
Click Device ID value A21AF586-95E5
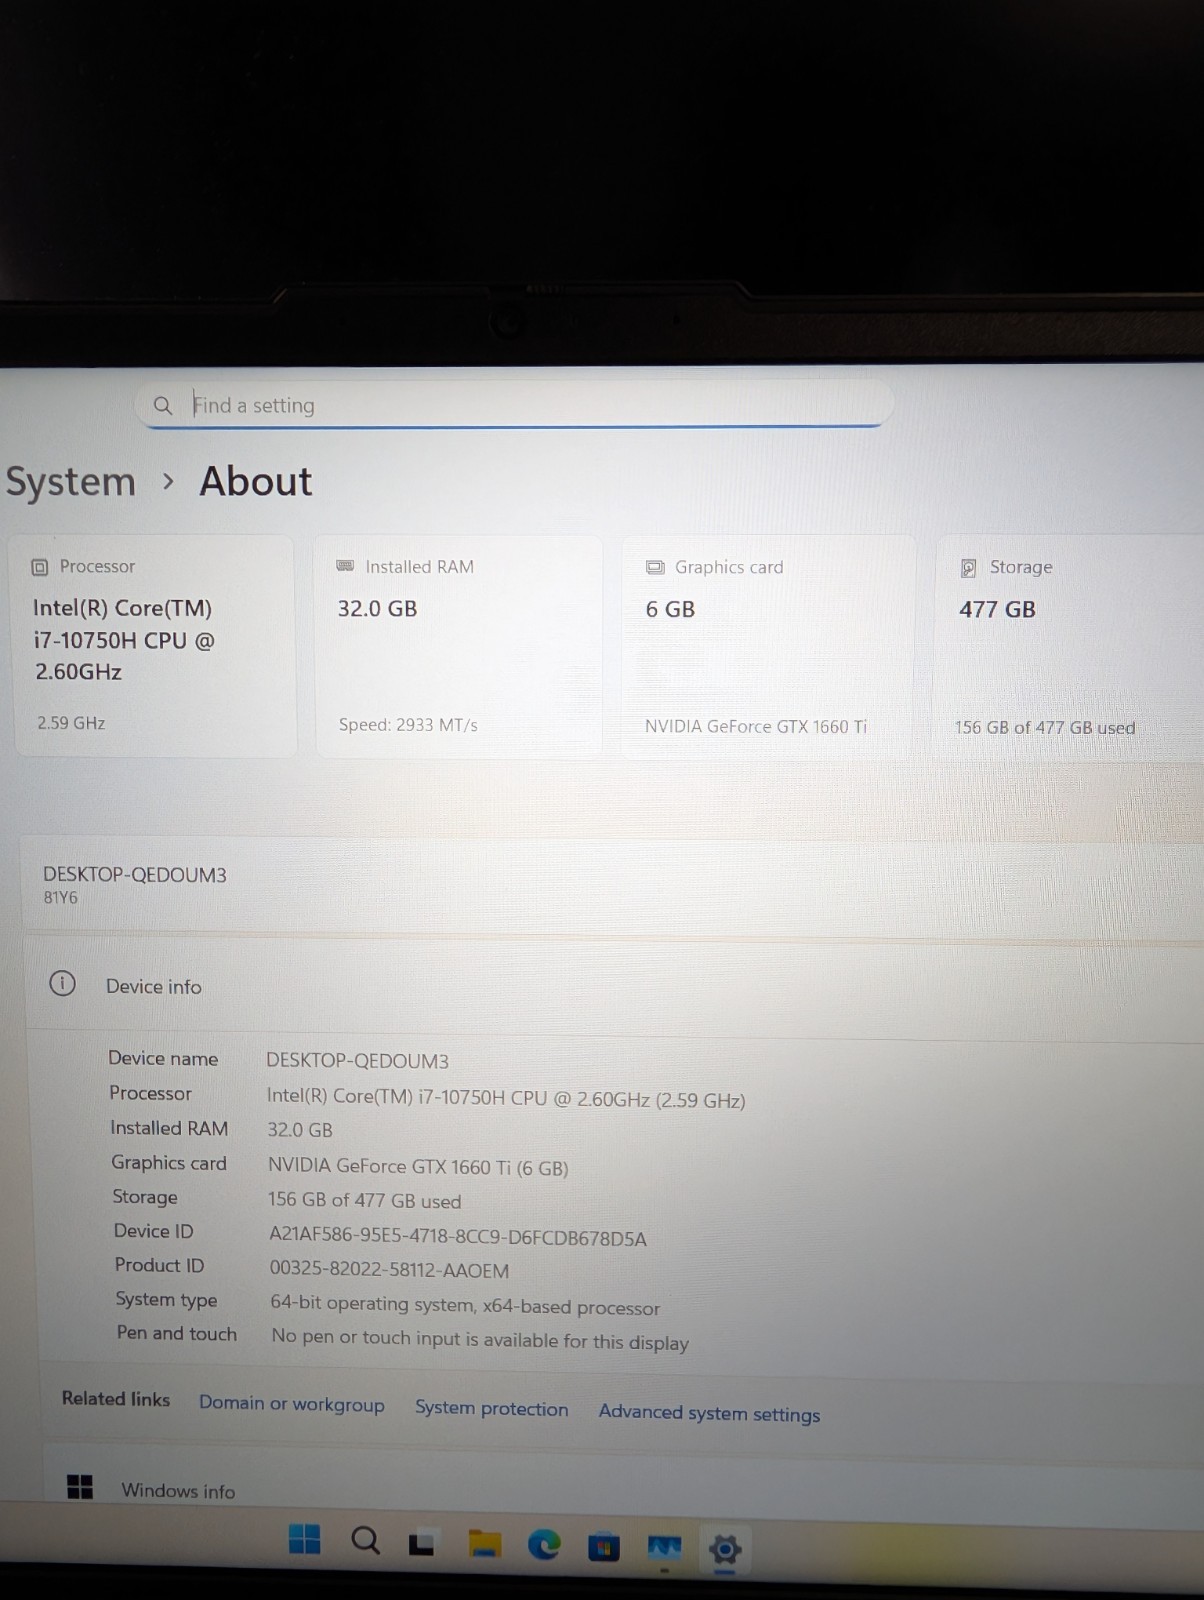pos(458,1238)
